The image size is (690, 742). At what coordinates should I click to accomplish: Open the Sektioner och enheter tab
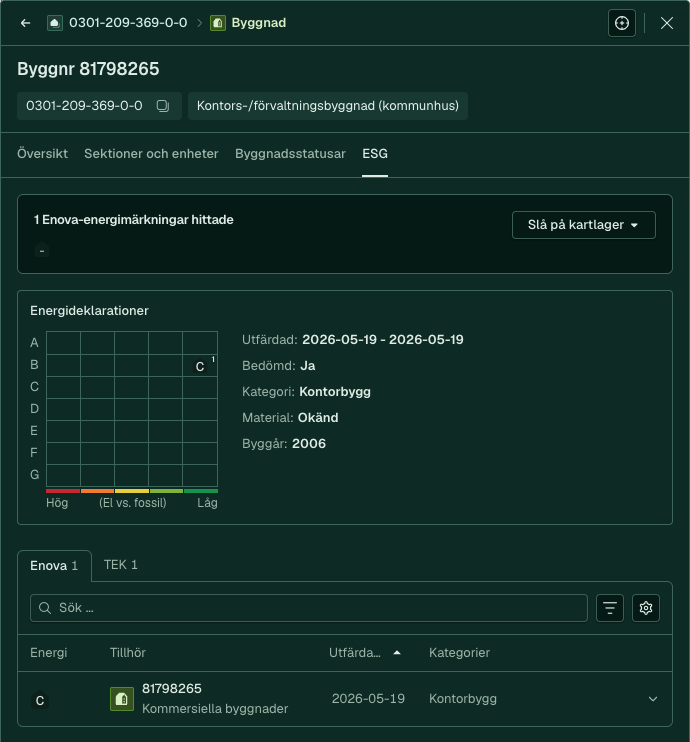coord(151,153)
